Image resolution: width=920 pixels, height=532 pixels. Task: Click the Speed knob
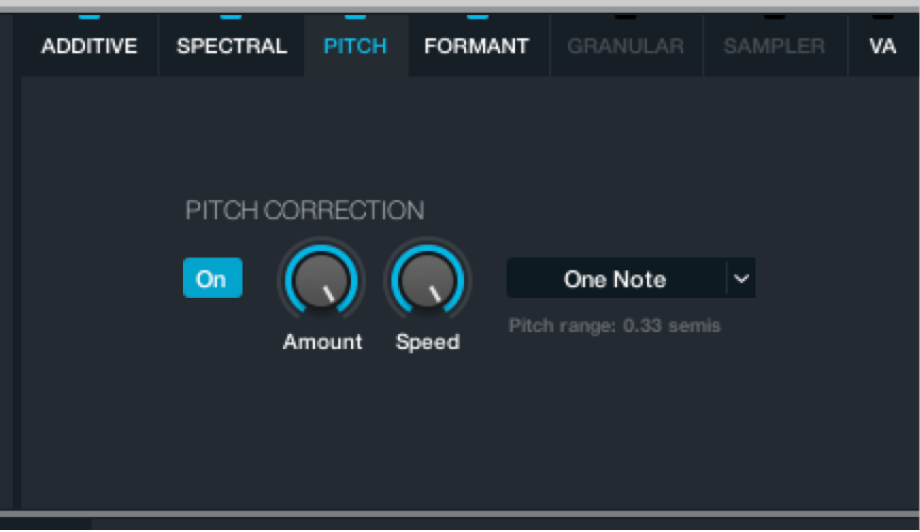[x=428, y=280]
